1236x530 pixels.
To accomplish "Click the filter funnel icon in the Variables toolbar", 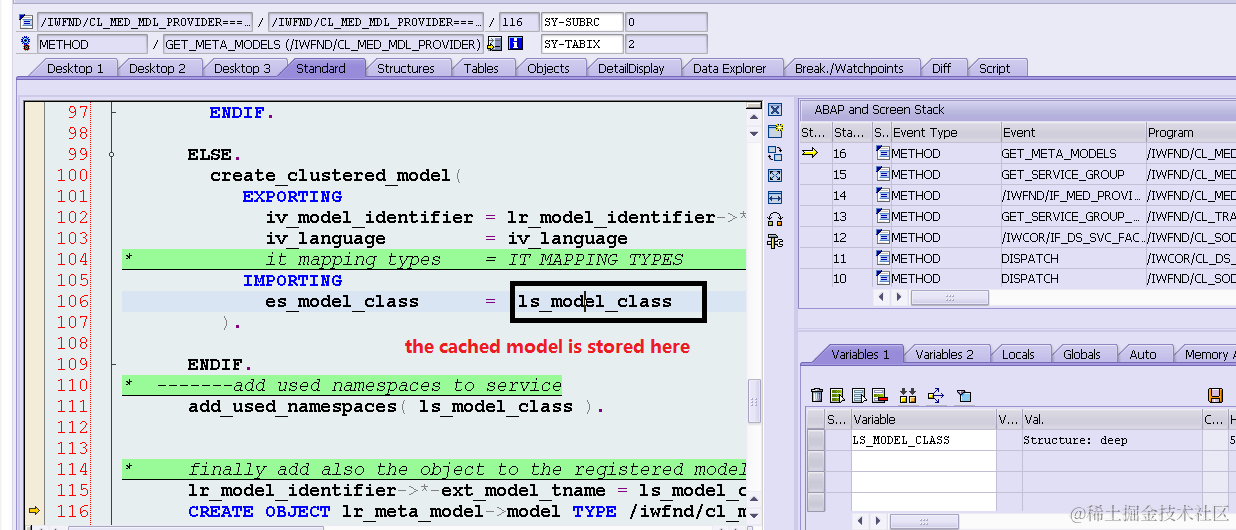I will tap(964, 396).
